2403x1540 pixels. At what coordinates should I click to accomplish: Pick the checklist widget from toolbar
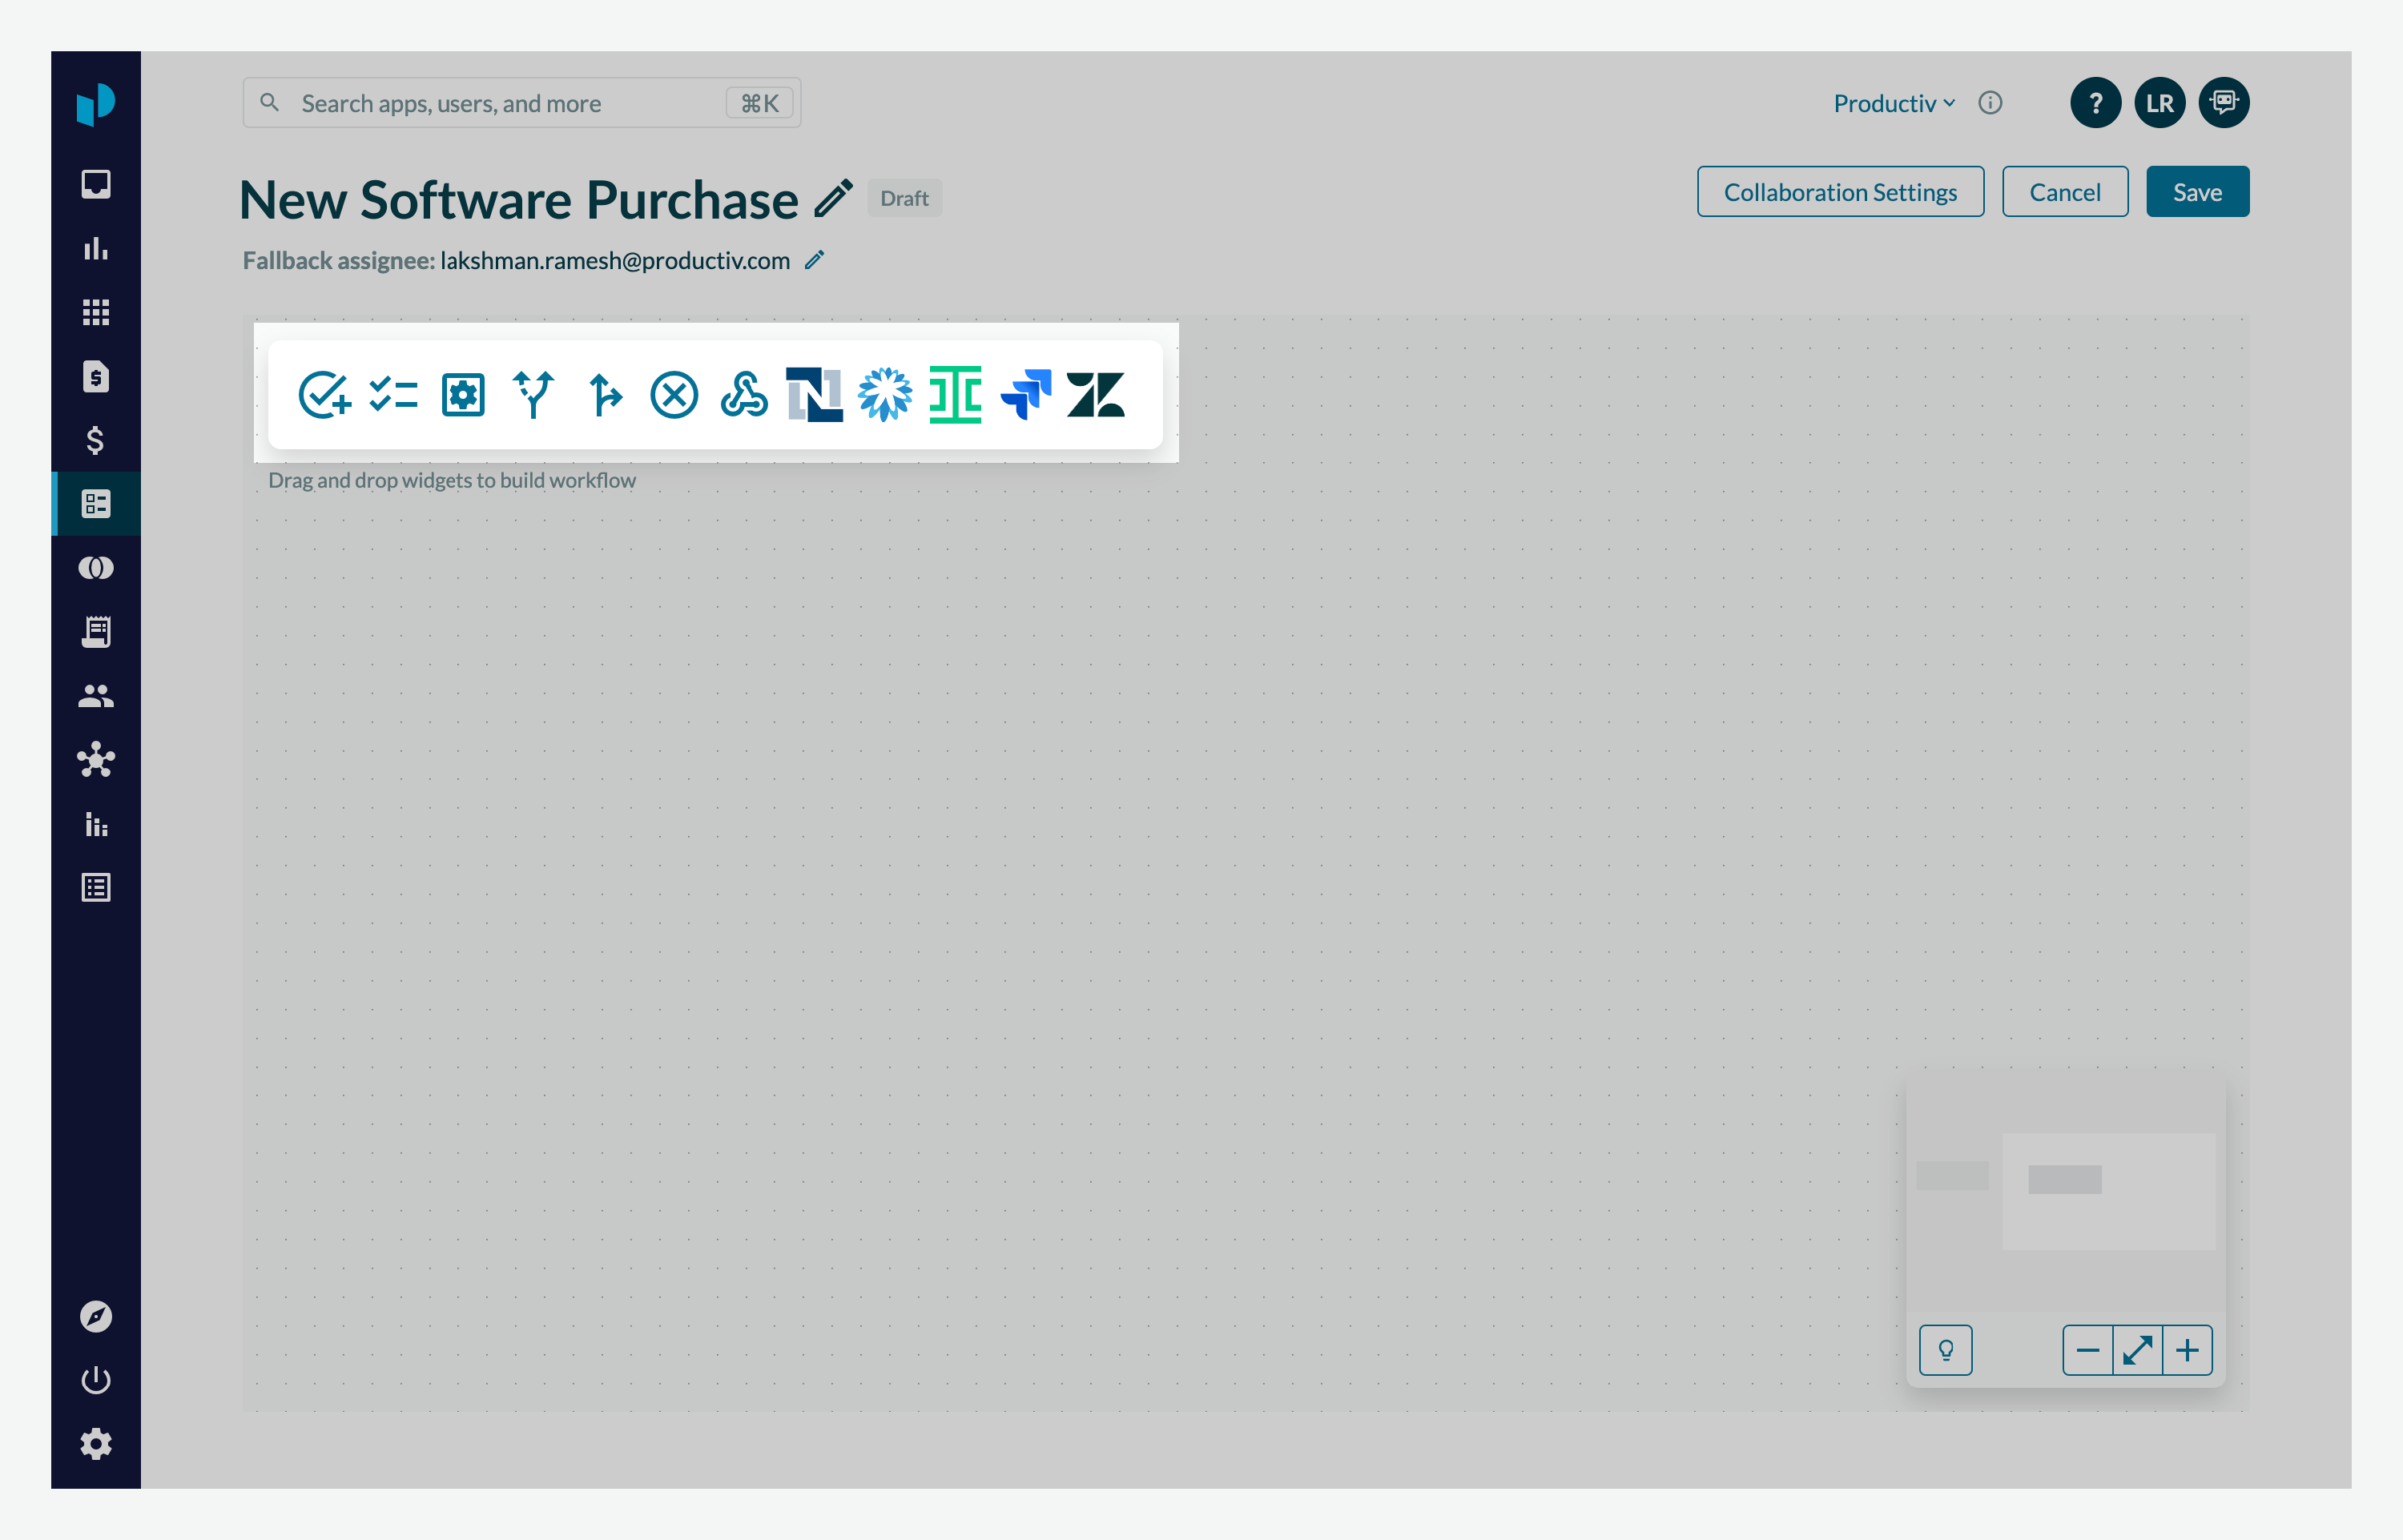(393, 395)
